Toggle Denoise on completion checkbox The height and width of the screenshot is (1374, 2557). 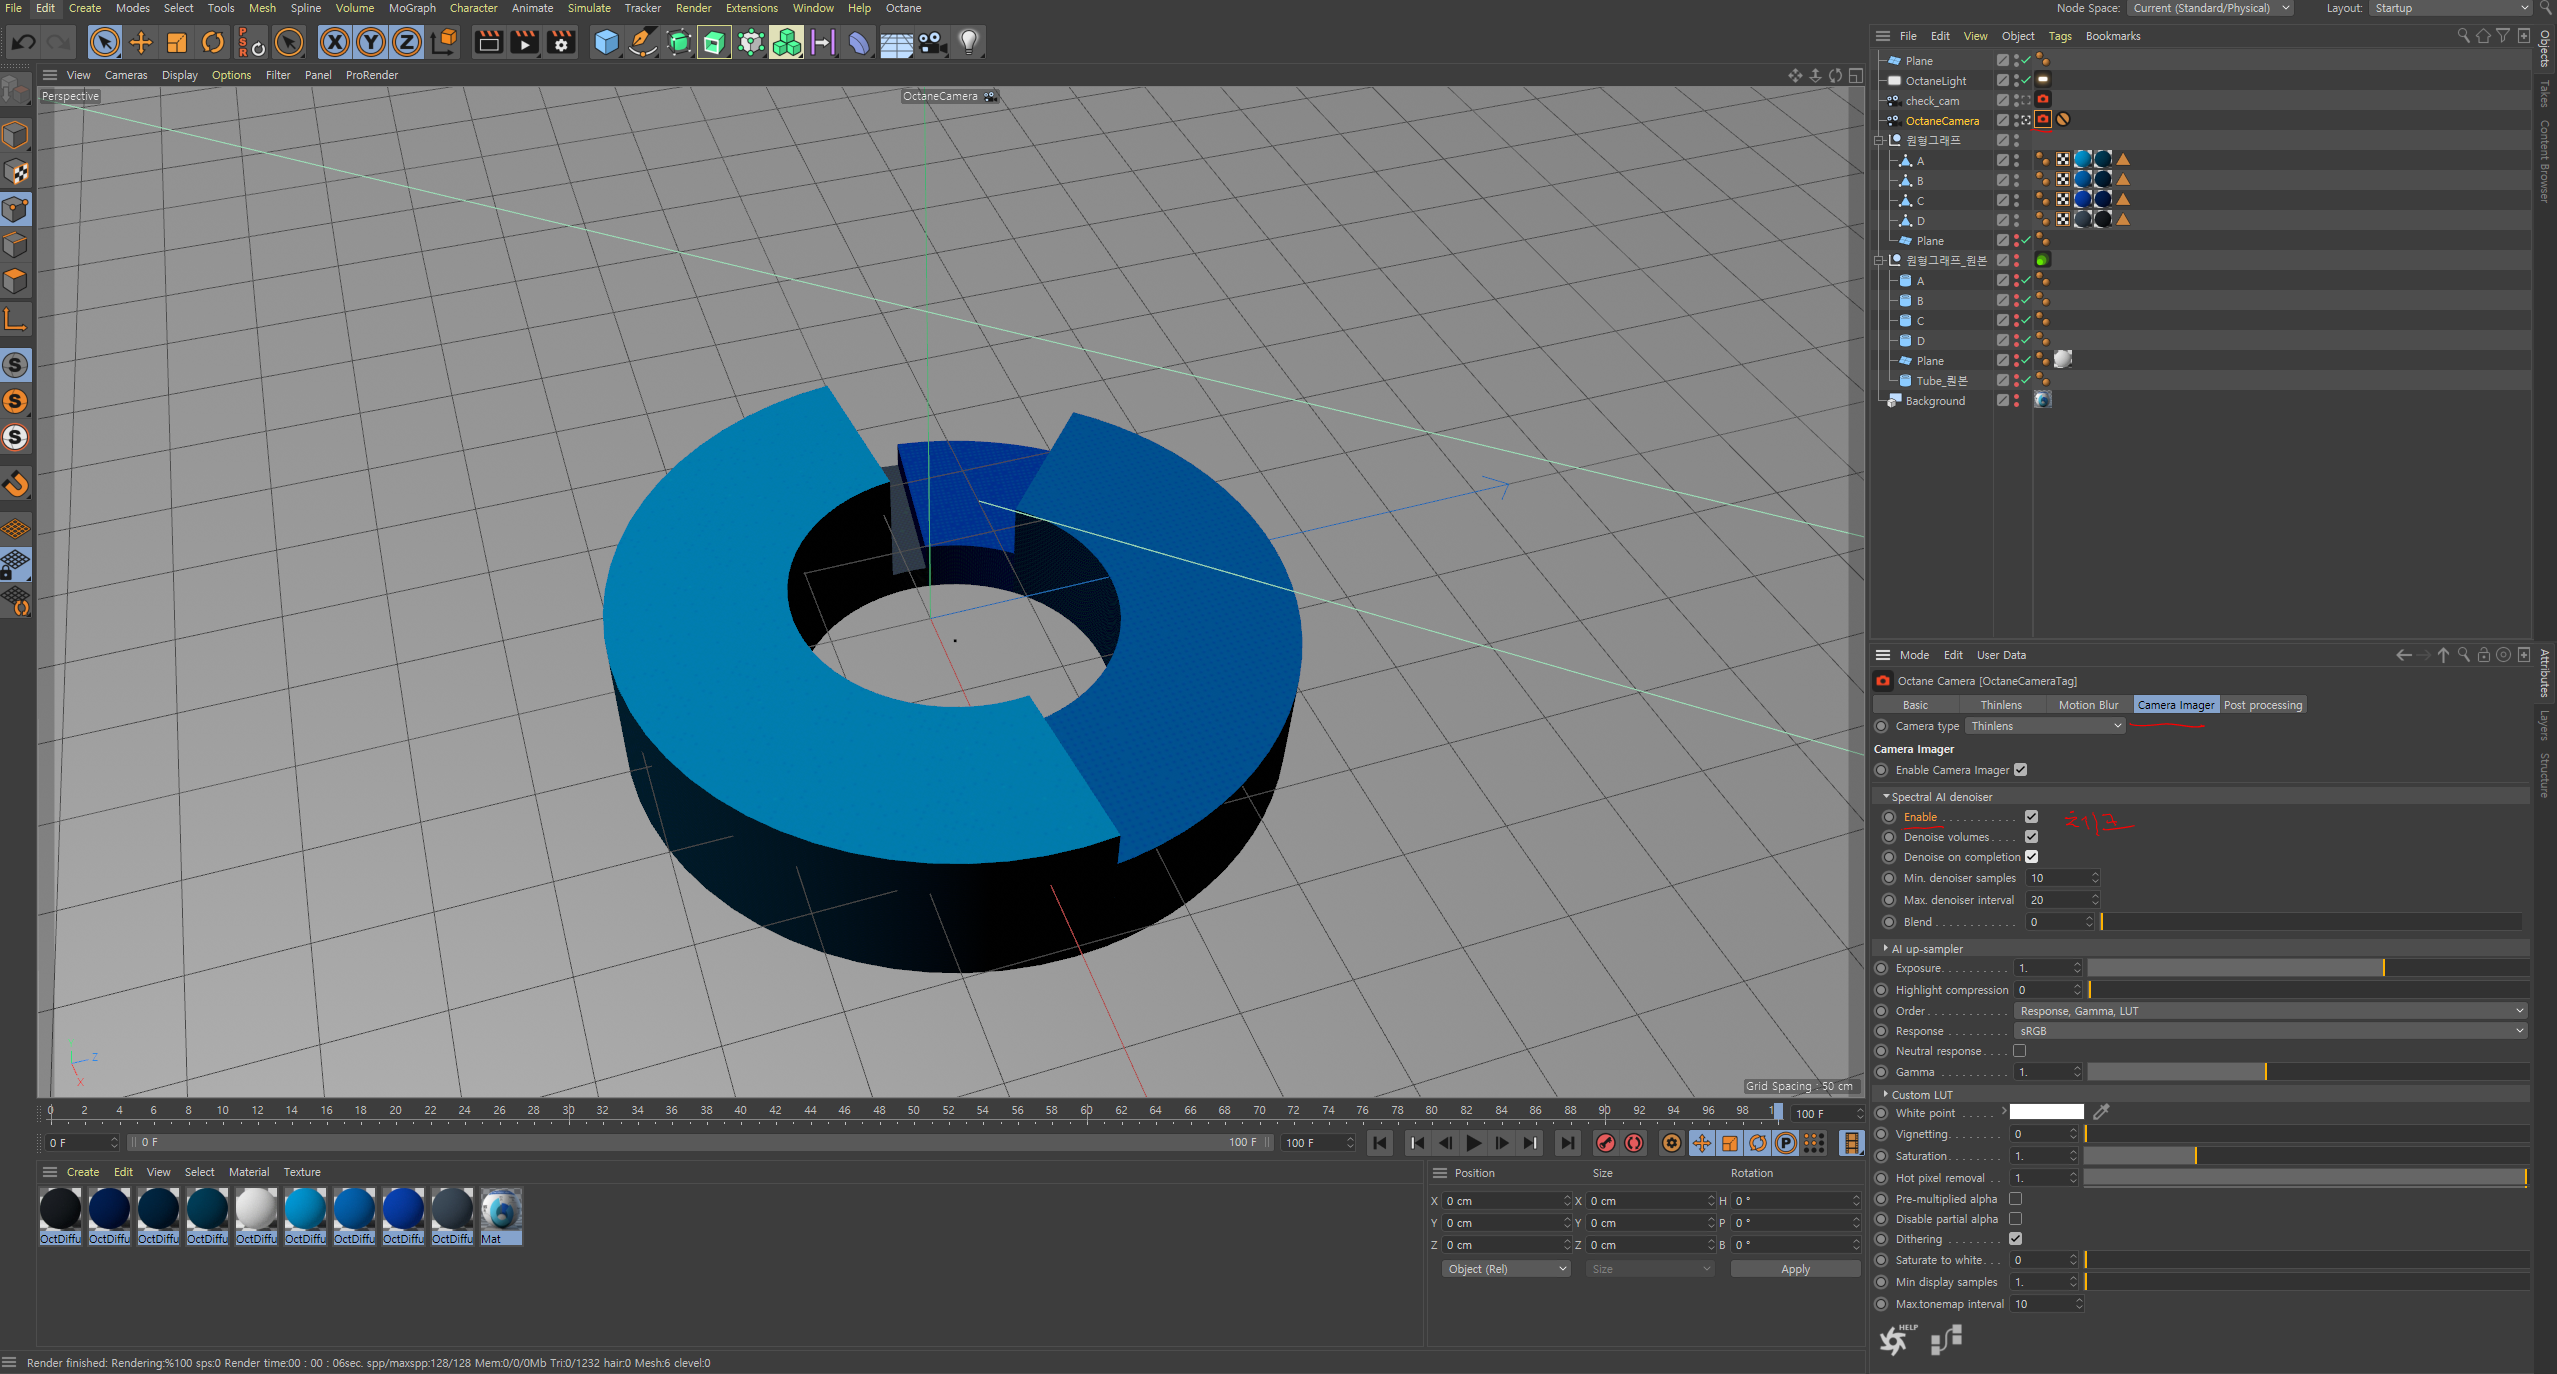pos(2031,857)
